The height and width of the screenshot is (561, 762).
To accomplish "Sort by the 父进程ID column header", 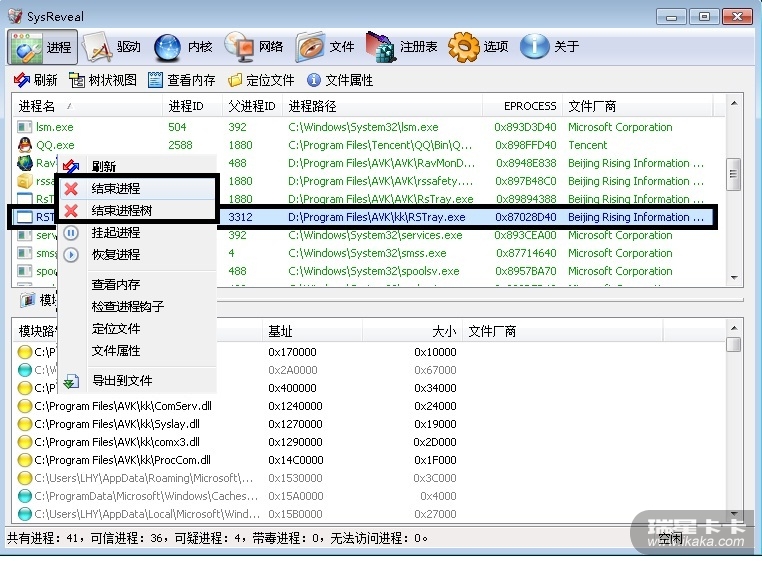I will click(x=252, y=106).
